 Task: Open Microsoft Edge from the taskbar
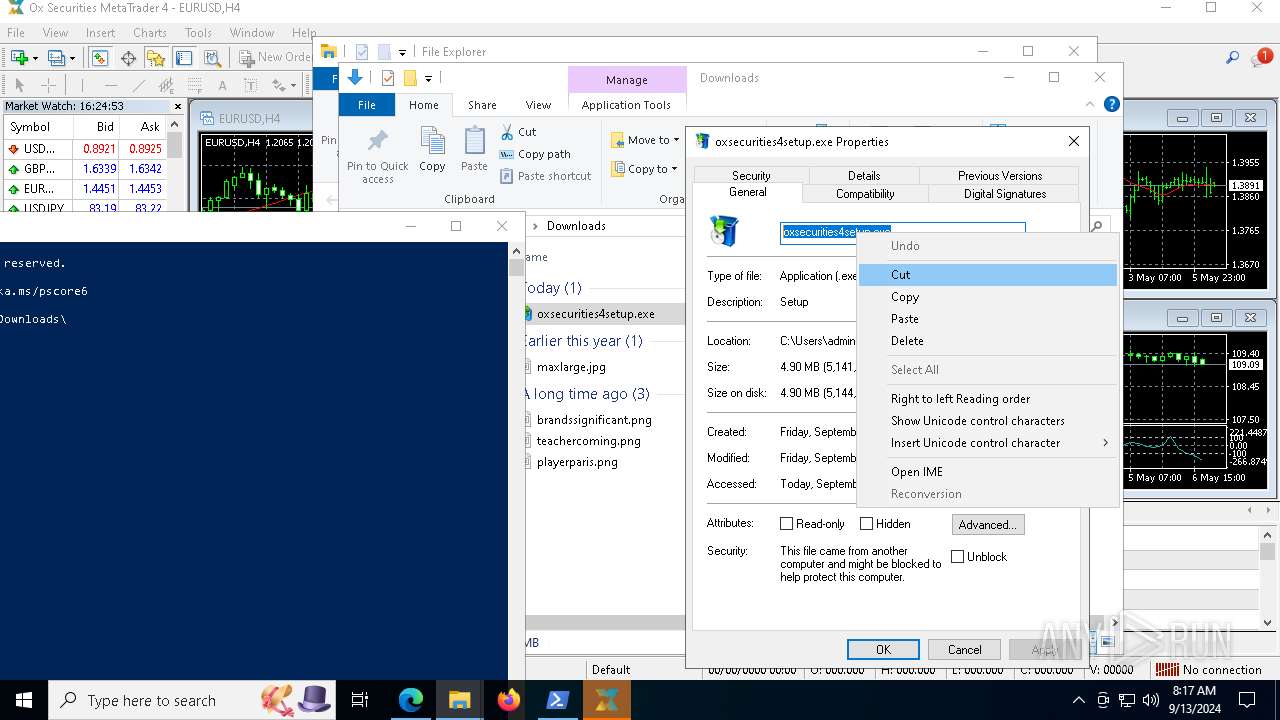coord(411,700)
